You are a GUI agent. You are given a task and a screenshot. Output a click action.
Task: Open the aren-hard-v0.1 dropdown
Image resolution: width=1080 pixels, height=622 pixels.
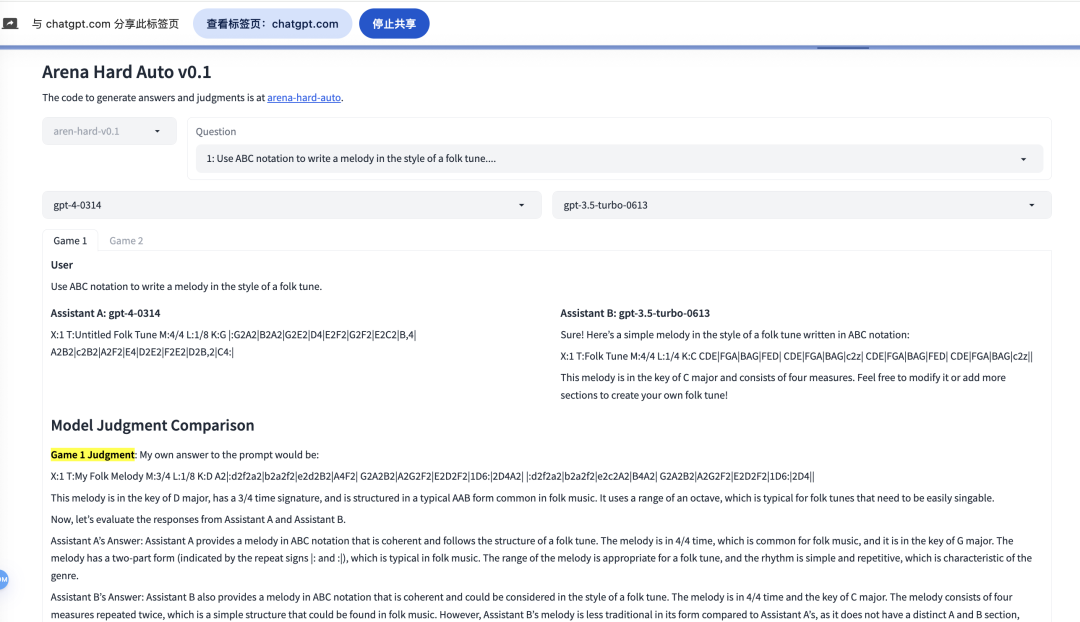tap(110, 131)
